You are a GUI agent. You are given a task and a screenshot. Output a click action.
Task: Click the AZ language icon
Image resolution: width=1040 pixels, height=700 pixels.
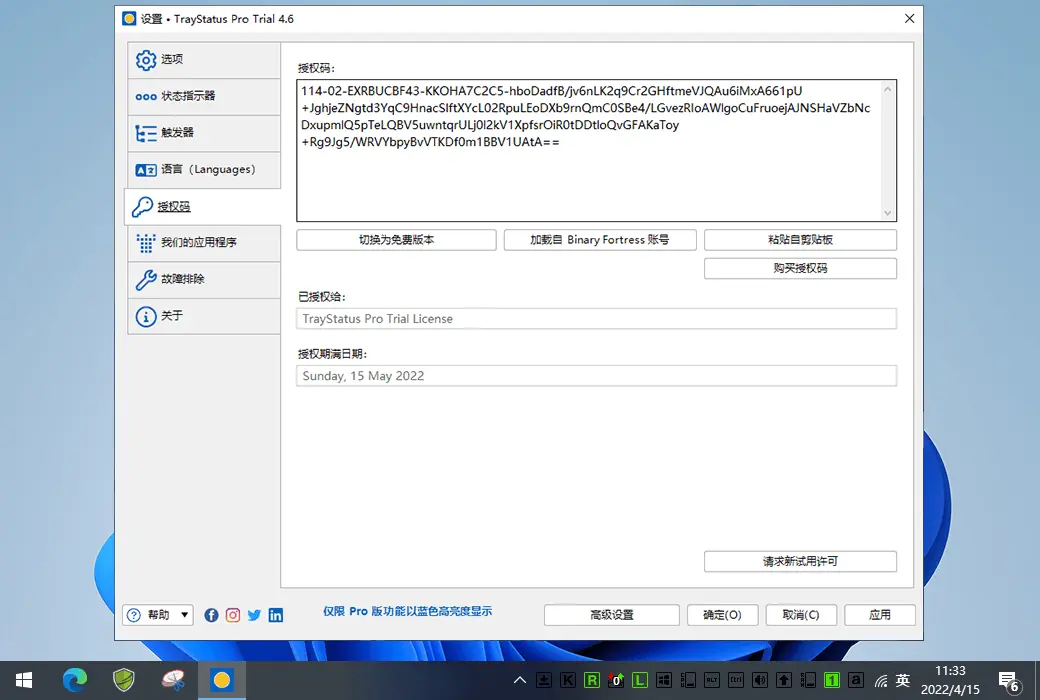(x=146, y=171)
